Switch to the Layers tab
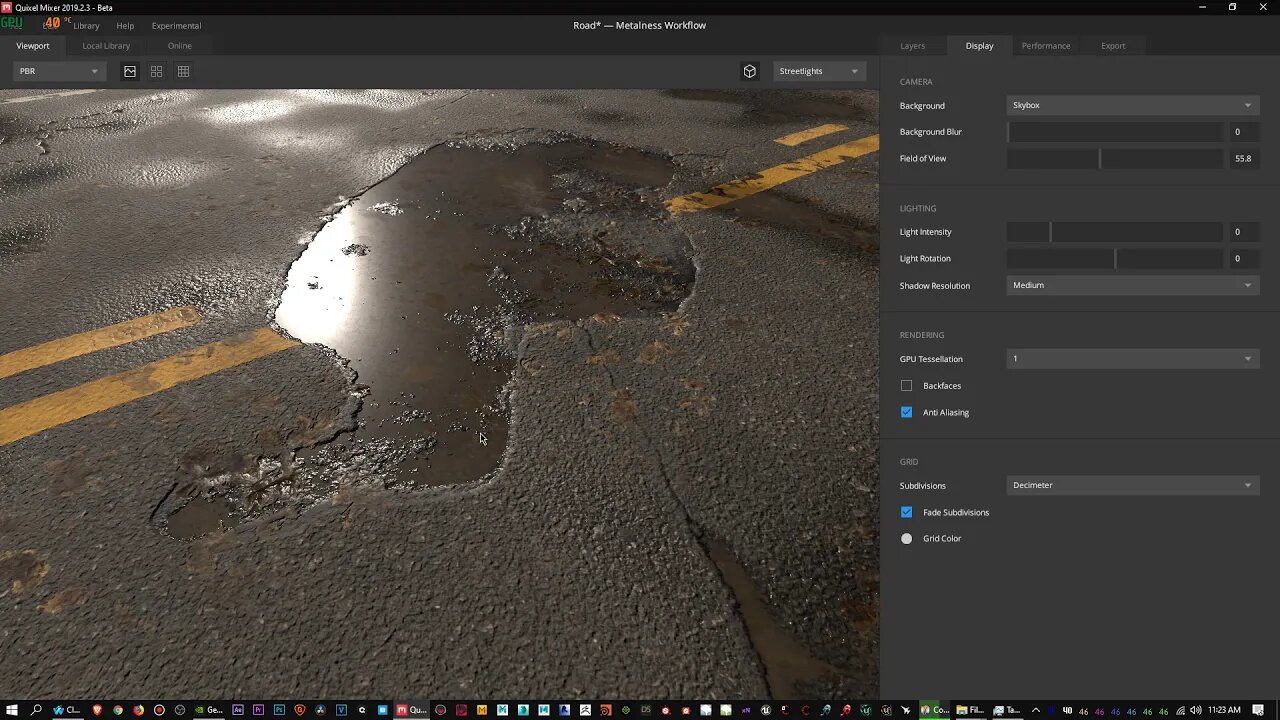The image size is (1280, 720). point(912,45)
